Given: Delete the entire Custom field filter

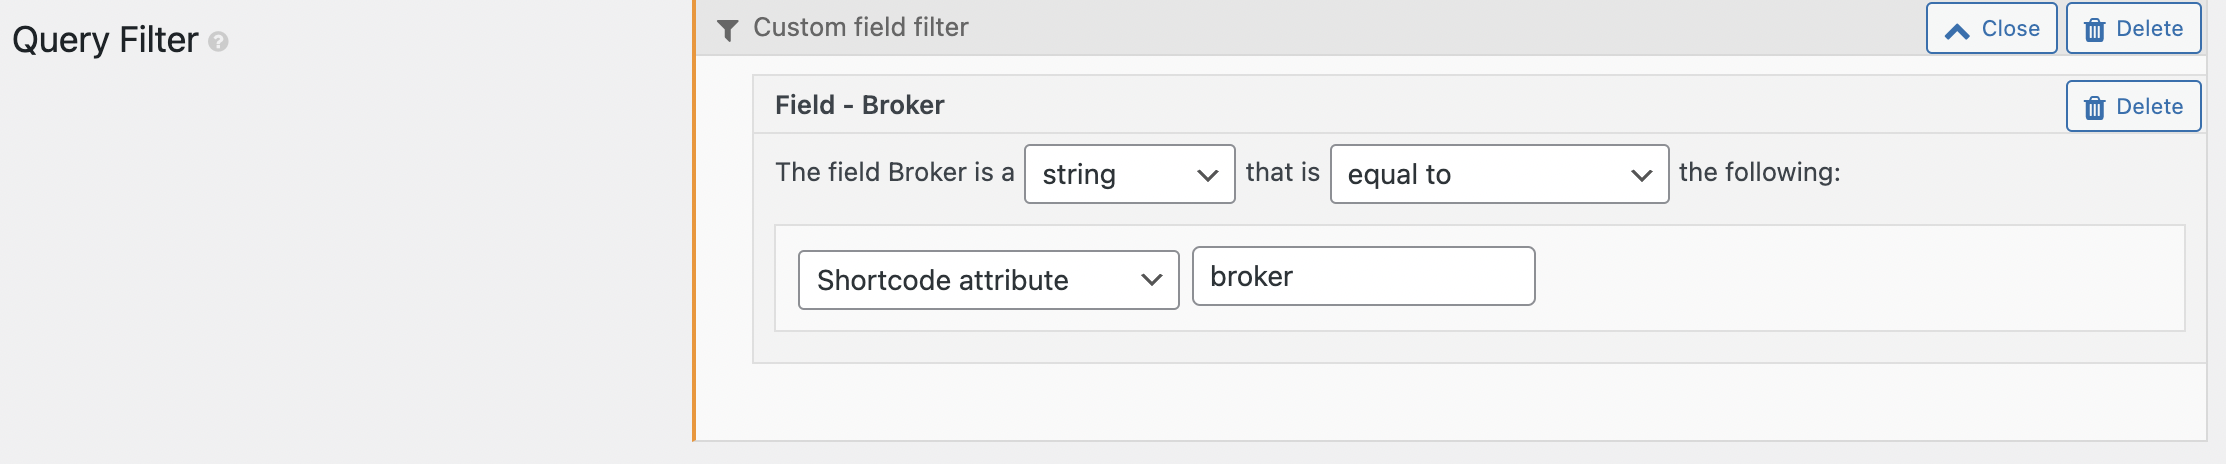Looking at the screenshot, I should click(2133, 29).
